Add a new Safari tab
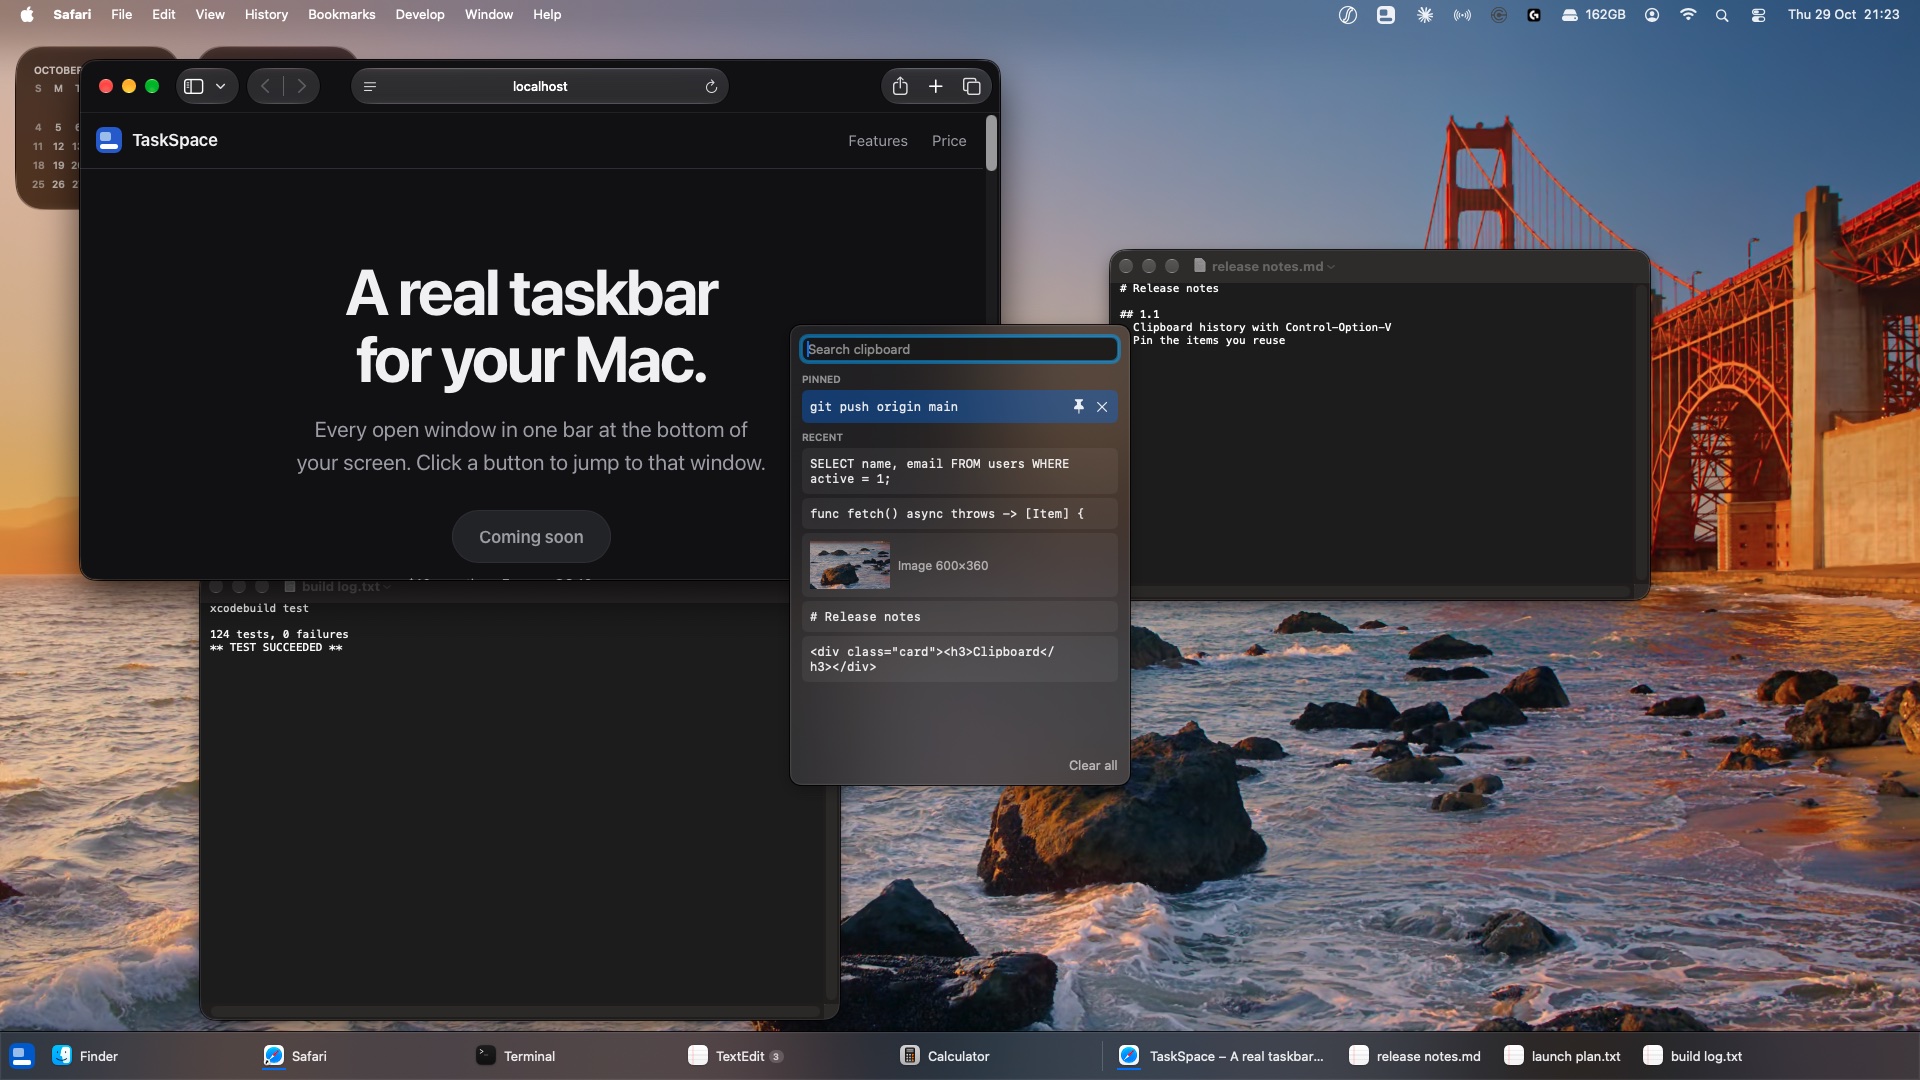This screenshot has height=1080, width=1920. click(935, 86)
